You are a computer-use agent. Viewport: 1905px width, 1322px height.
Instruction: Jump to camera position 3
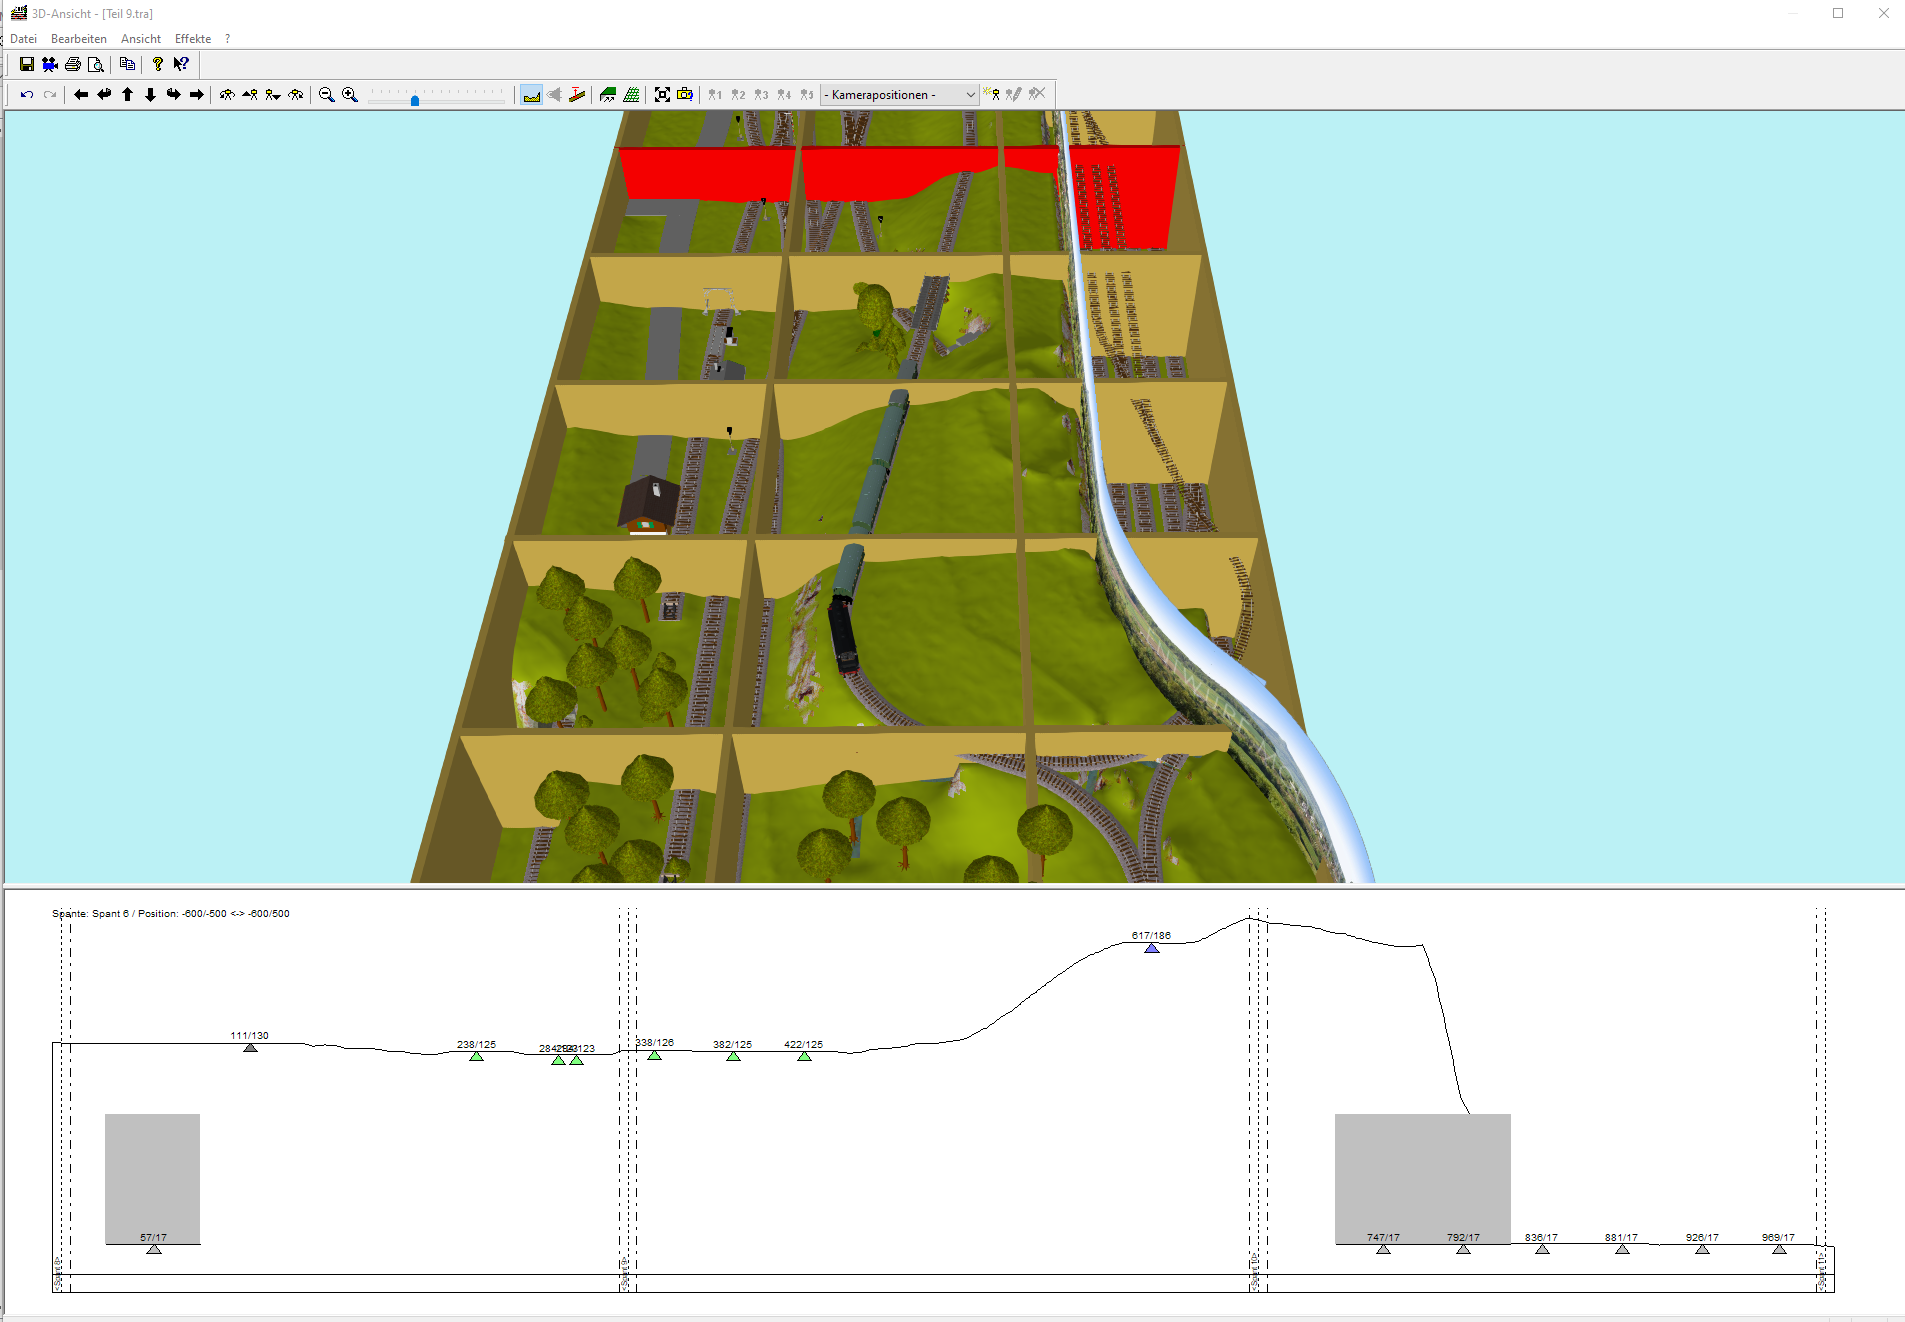tap(761, 94)
